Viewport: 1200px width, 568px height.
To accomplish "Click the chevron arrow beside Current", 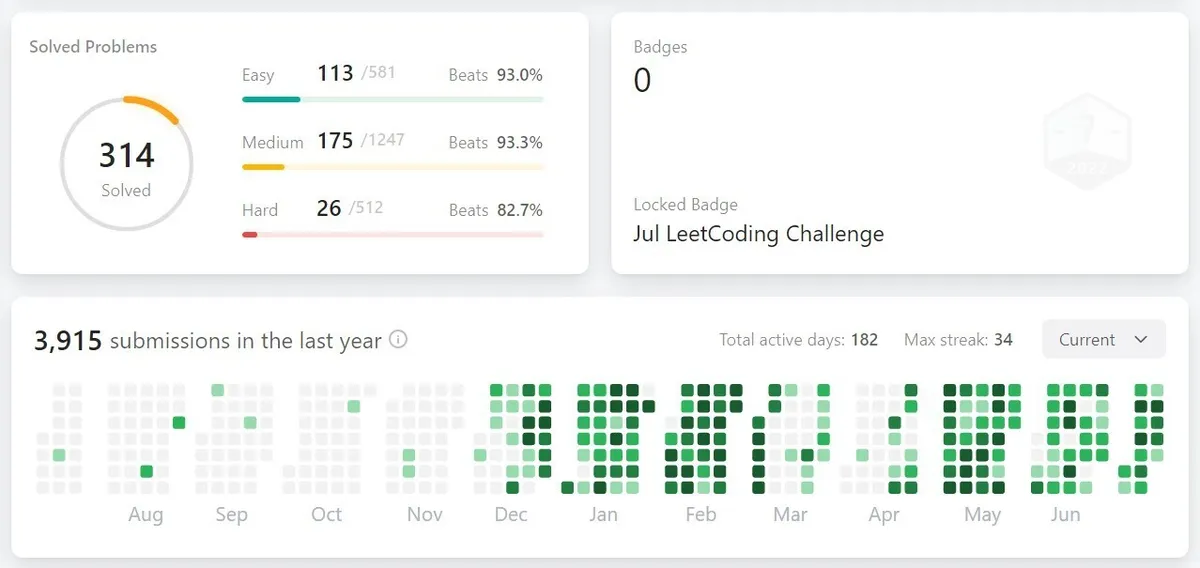I will coord(1141,340).
